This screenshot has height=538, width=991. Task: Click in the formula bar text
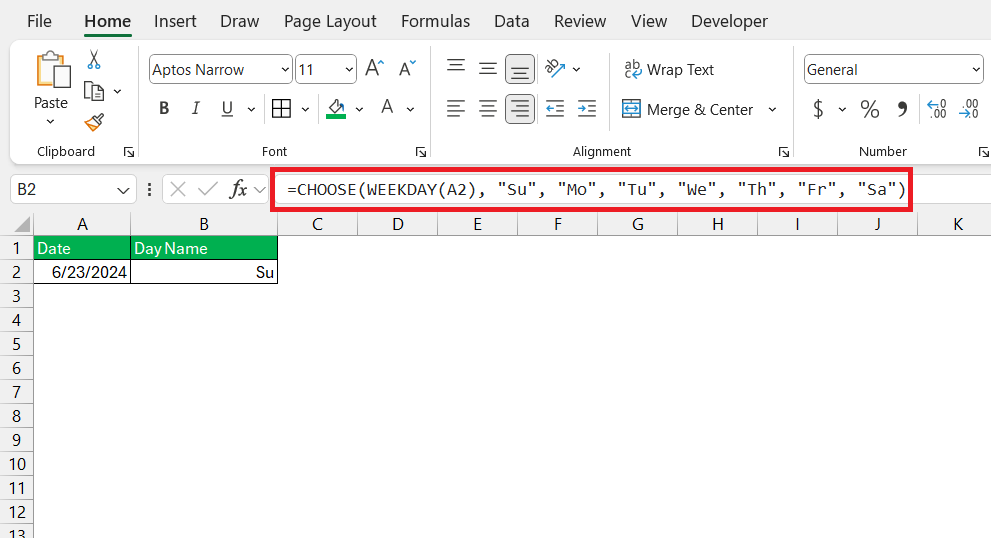click(x=596, y=190)
